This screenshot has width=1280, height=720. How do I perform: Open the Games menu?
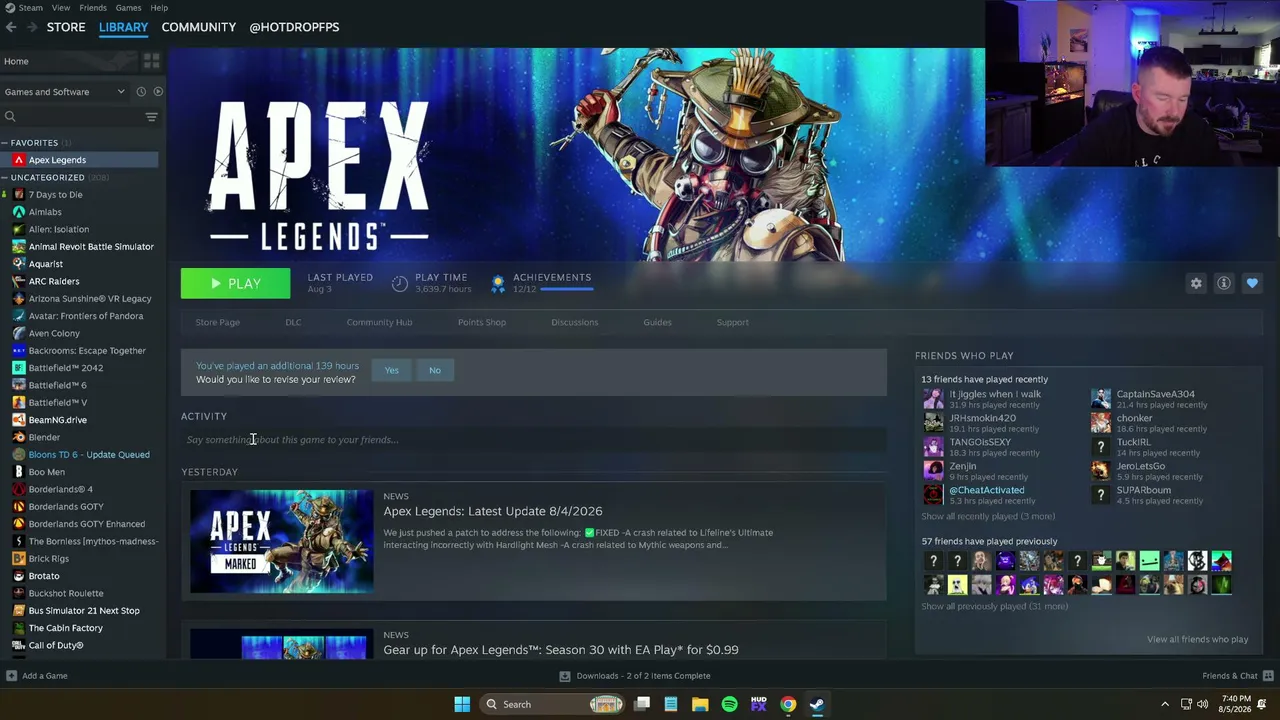(x=128, y=8)
